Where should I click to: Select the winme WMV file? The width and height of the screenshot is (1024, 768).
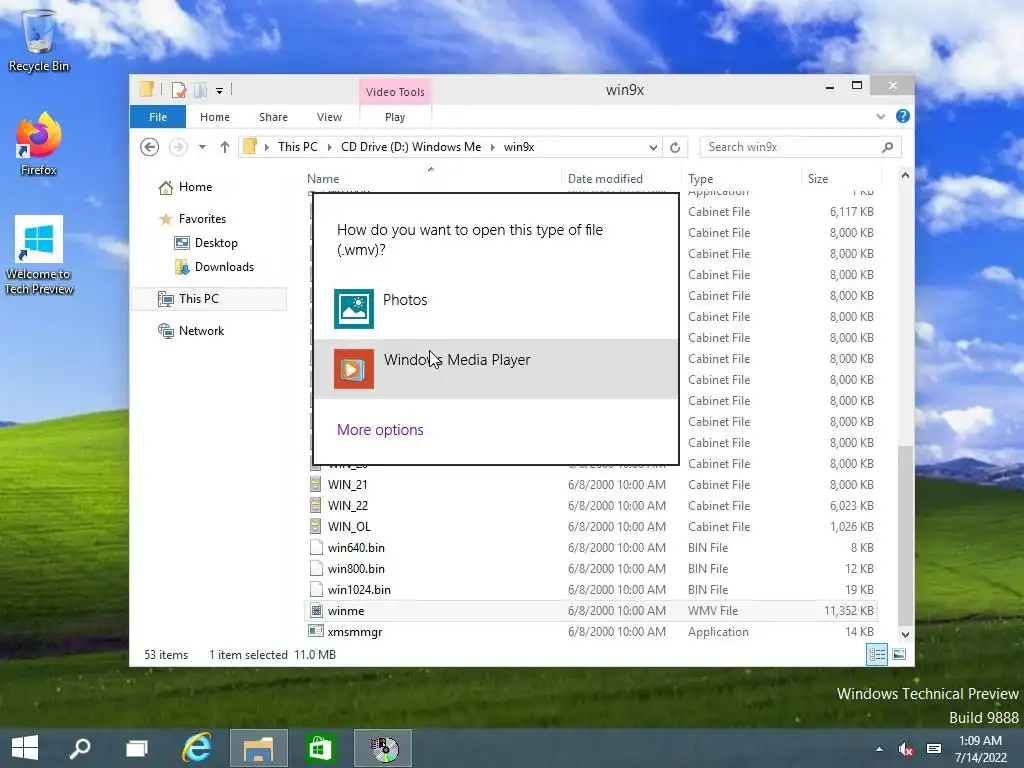[591, 611]
